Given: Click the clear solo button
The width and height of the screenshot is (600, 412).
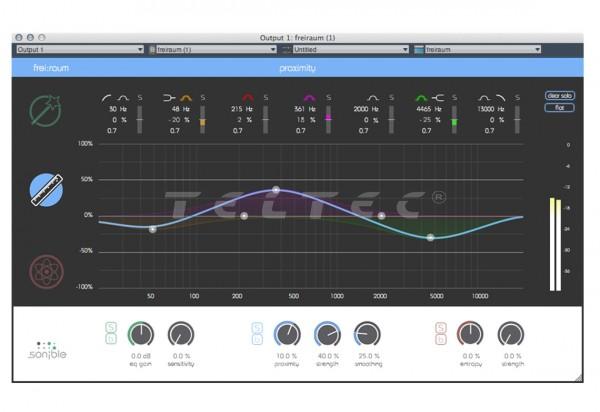Looking at the screenshot, I should [559, 95].
